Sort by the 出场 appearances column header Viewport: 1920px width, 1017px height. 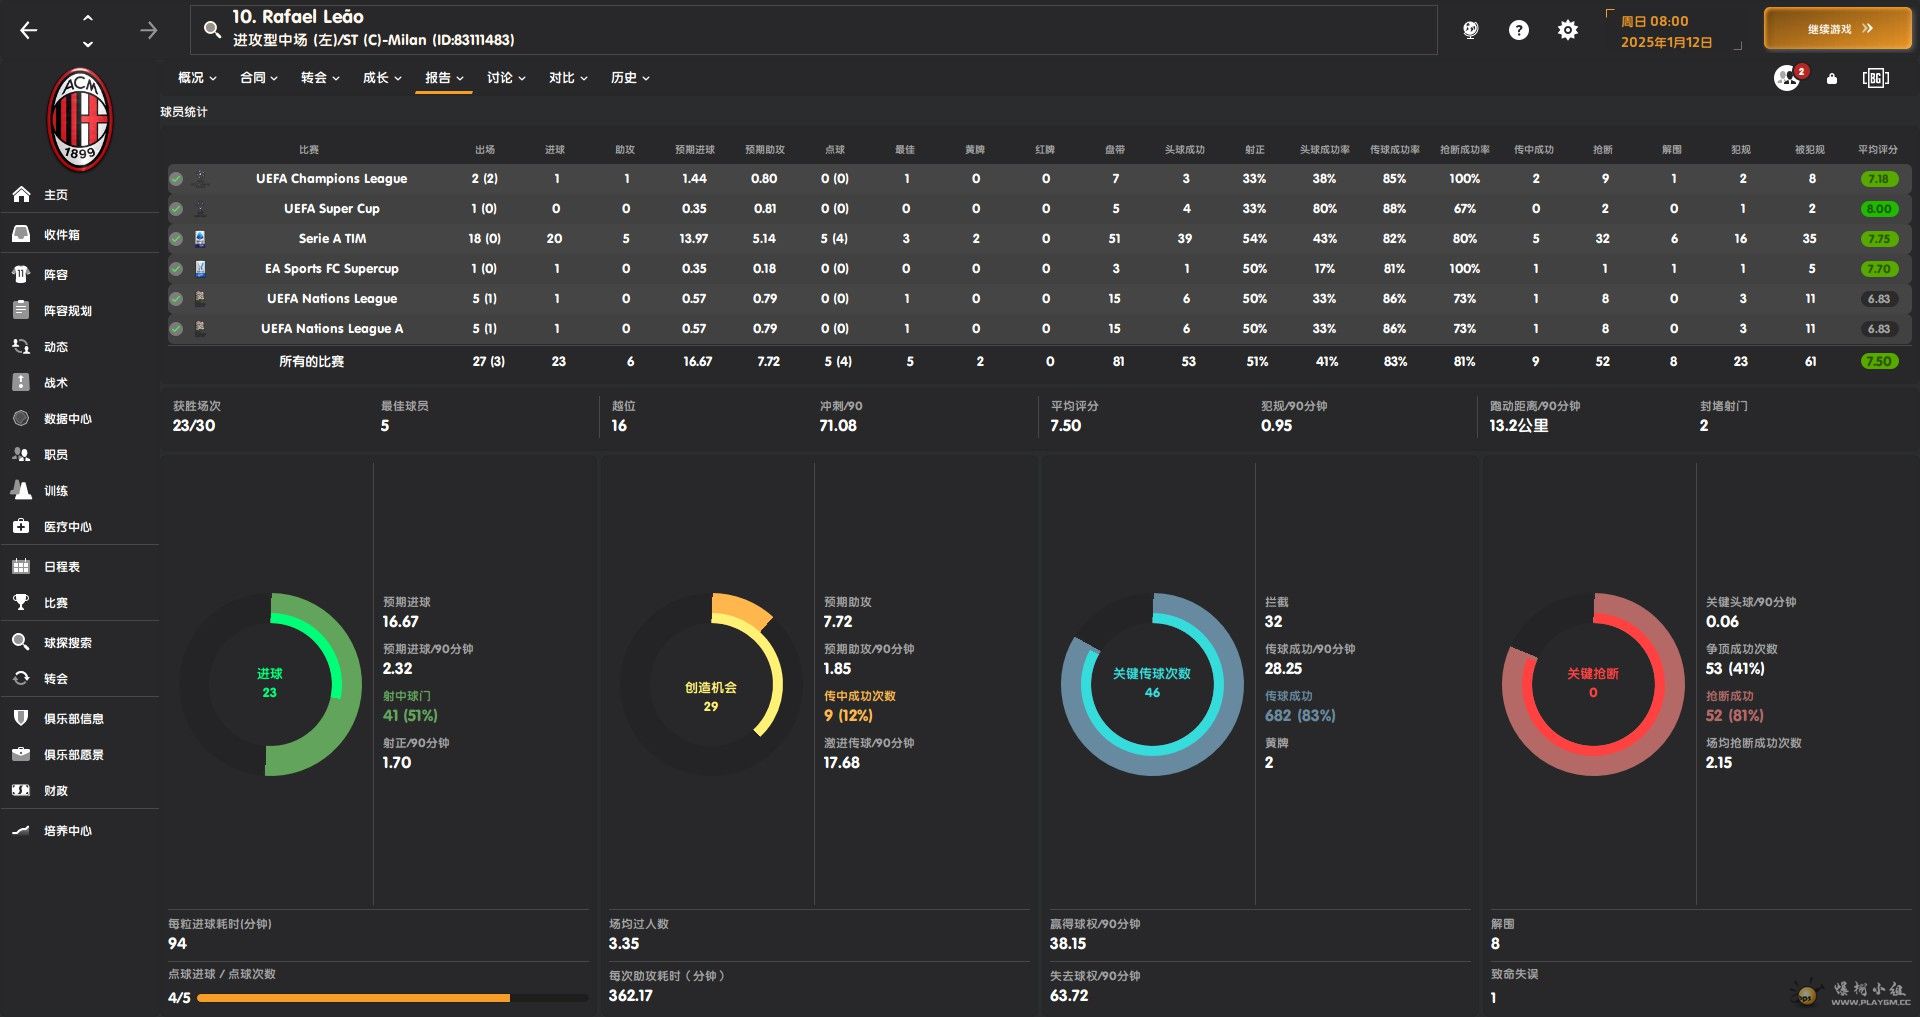tap(485, 150)
